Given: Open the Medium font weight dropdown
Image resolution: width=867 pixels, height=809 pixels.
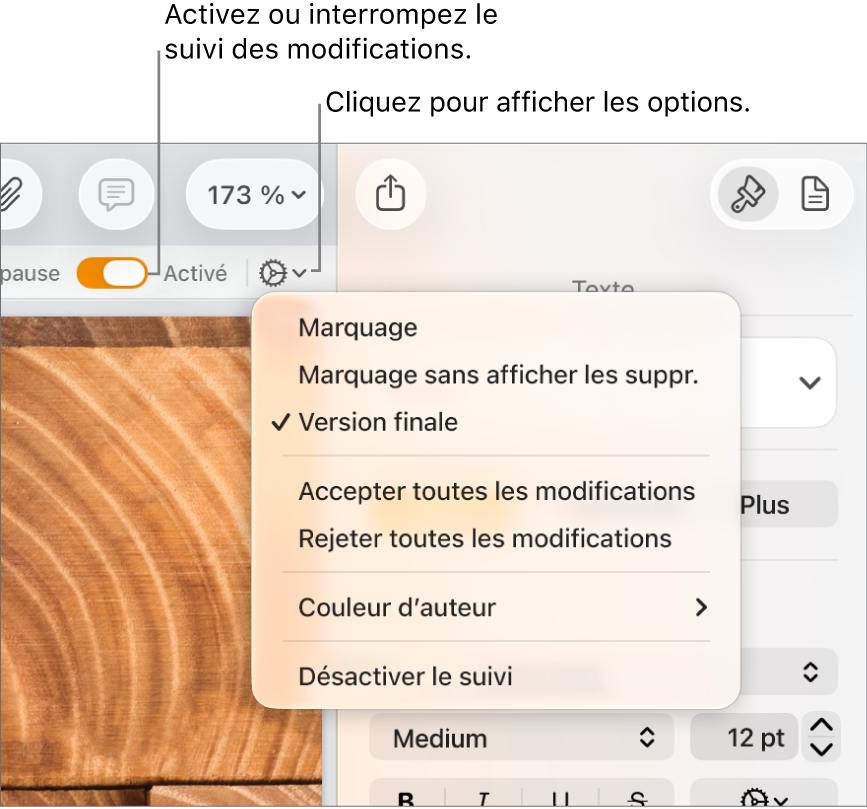Looking at the screenshot, I should click(x=521, y=737).
